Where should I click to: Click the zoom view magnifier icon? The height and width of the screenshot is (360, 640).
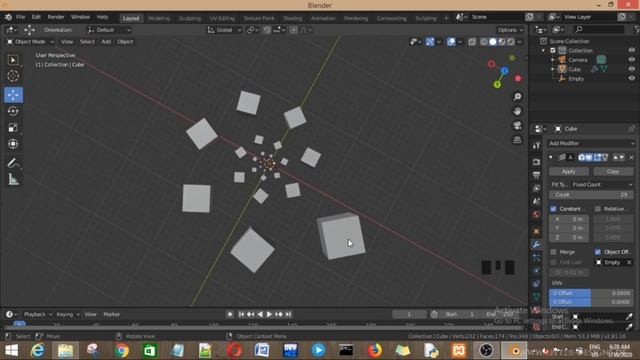[x=518, y=97]
